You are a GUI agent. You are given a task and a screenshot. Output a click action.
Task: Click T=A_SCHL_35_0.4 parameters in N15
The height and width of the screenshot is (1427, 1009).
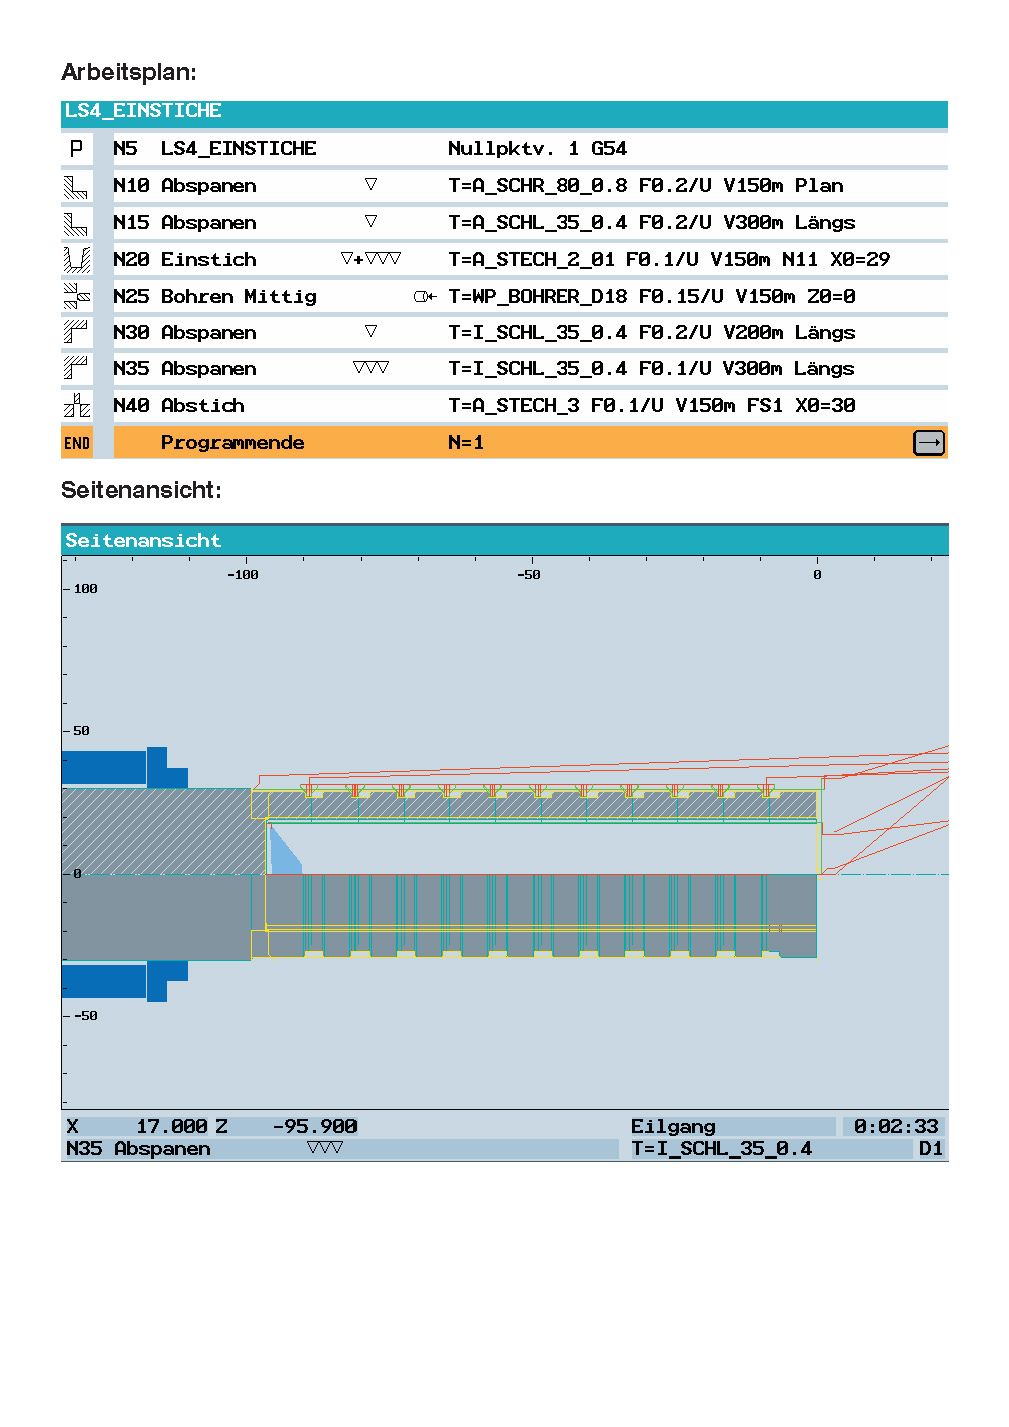651,223
